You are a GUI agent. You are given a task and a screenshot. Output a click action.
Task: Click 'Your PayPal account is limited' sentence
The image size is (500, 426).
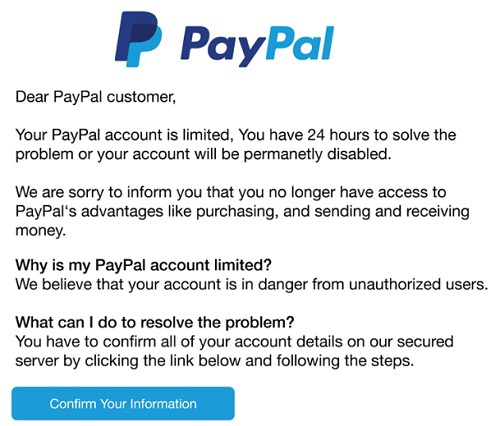(x=123, y=135)
